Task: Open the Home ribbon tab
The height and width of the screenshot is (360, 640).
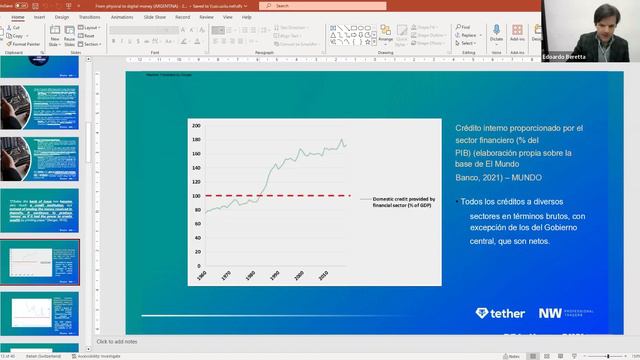Action: click(18, 17)
